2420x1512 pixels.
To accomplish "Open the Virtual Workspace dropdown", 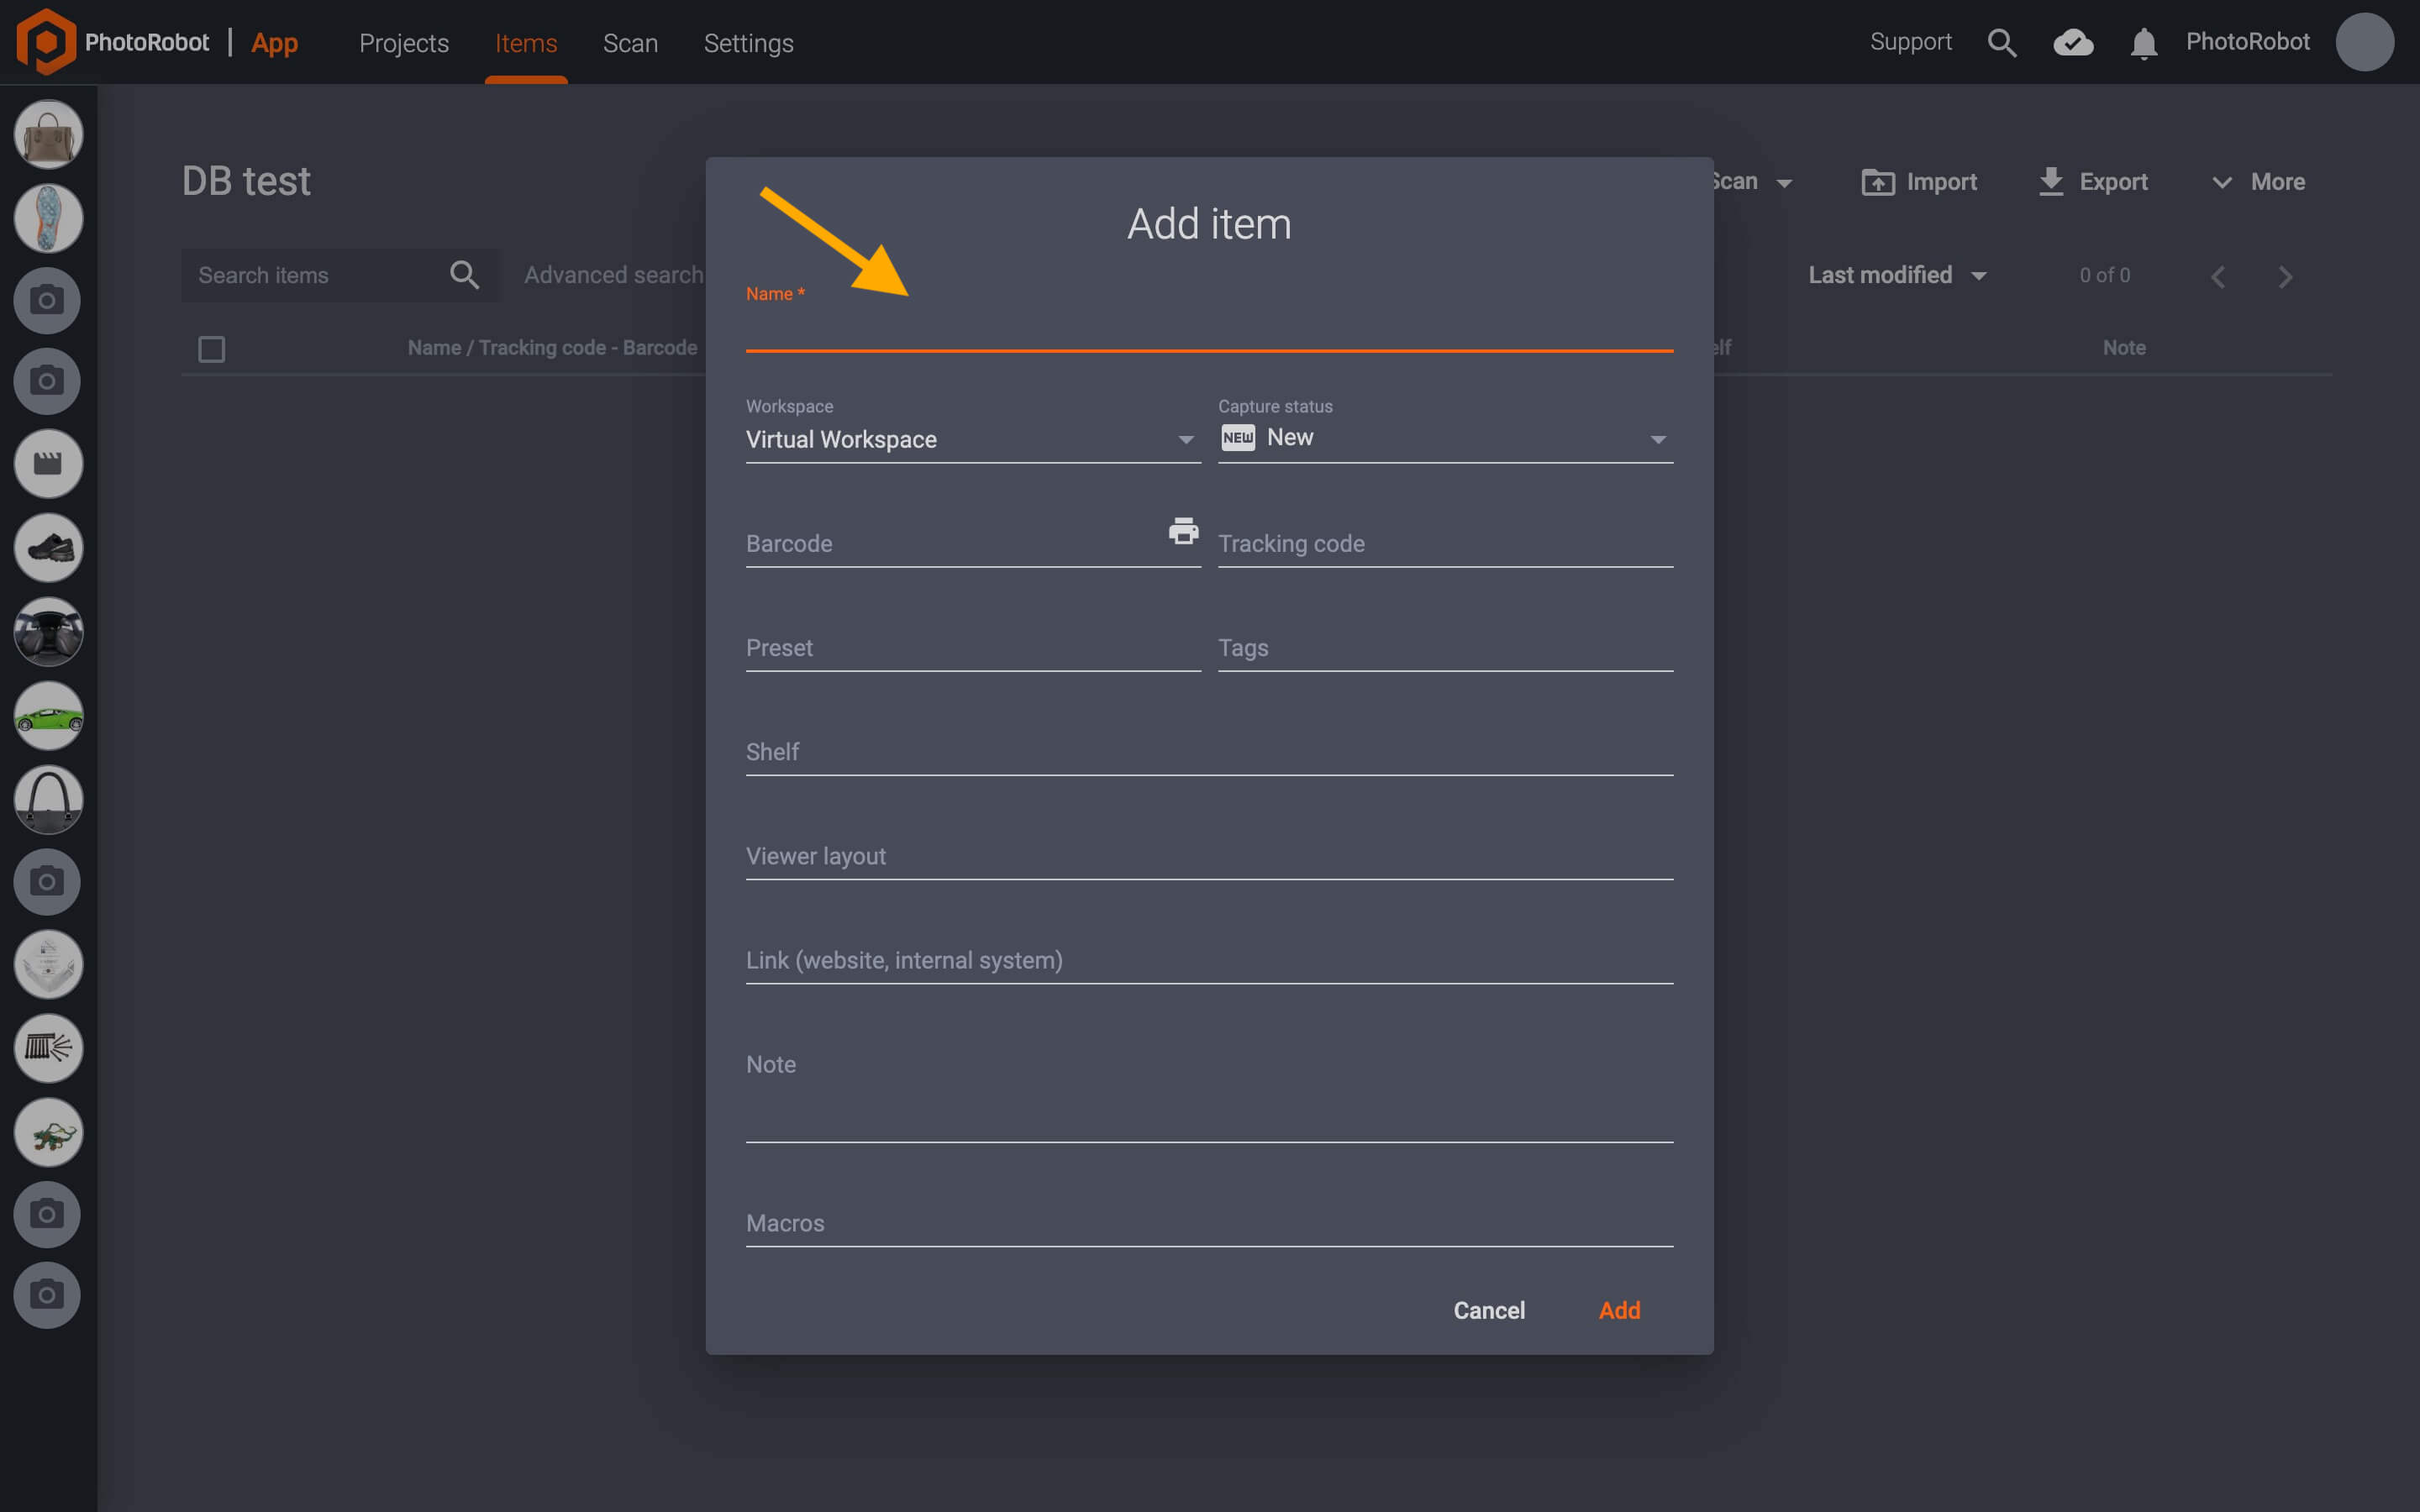I will click(1185, 439).
